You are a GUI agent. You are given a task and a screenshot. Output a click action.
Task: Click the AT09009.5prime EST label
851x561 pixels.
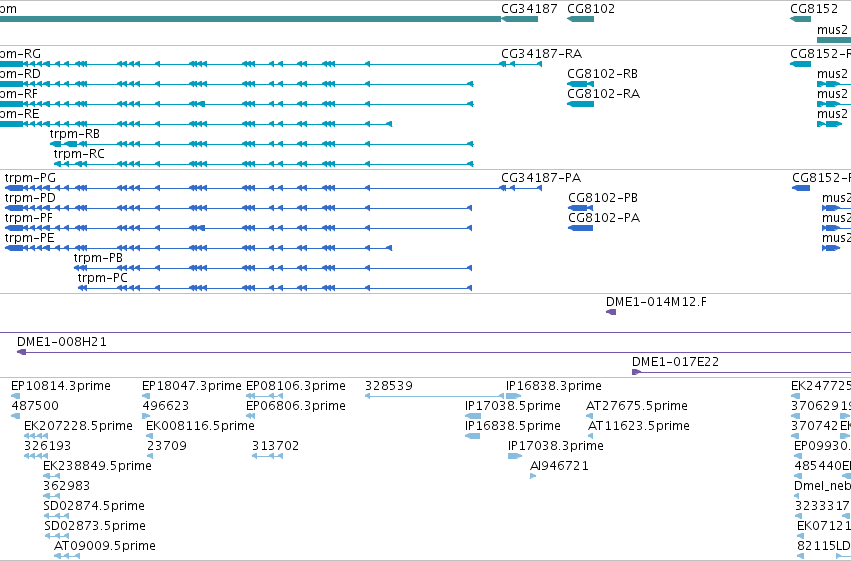tap(105, 547)
